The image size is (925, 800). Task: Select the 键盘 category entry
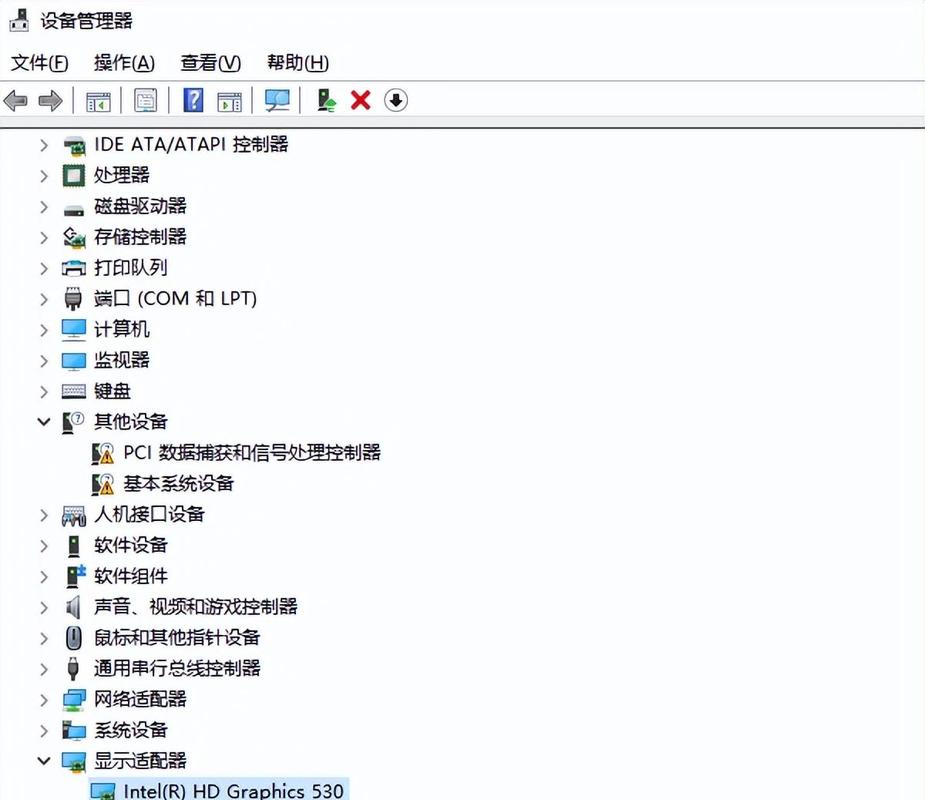(112, 390)
